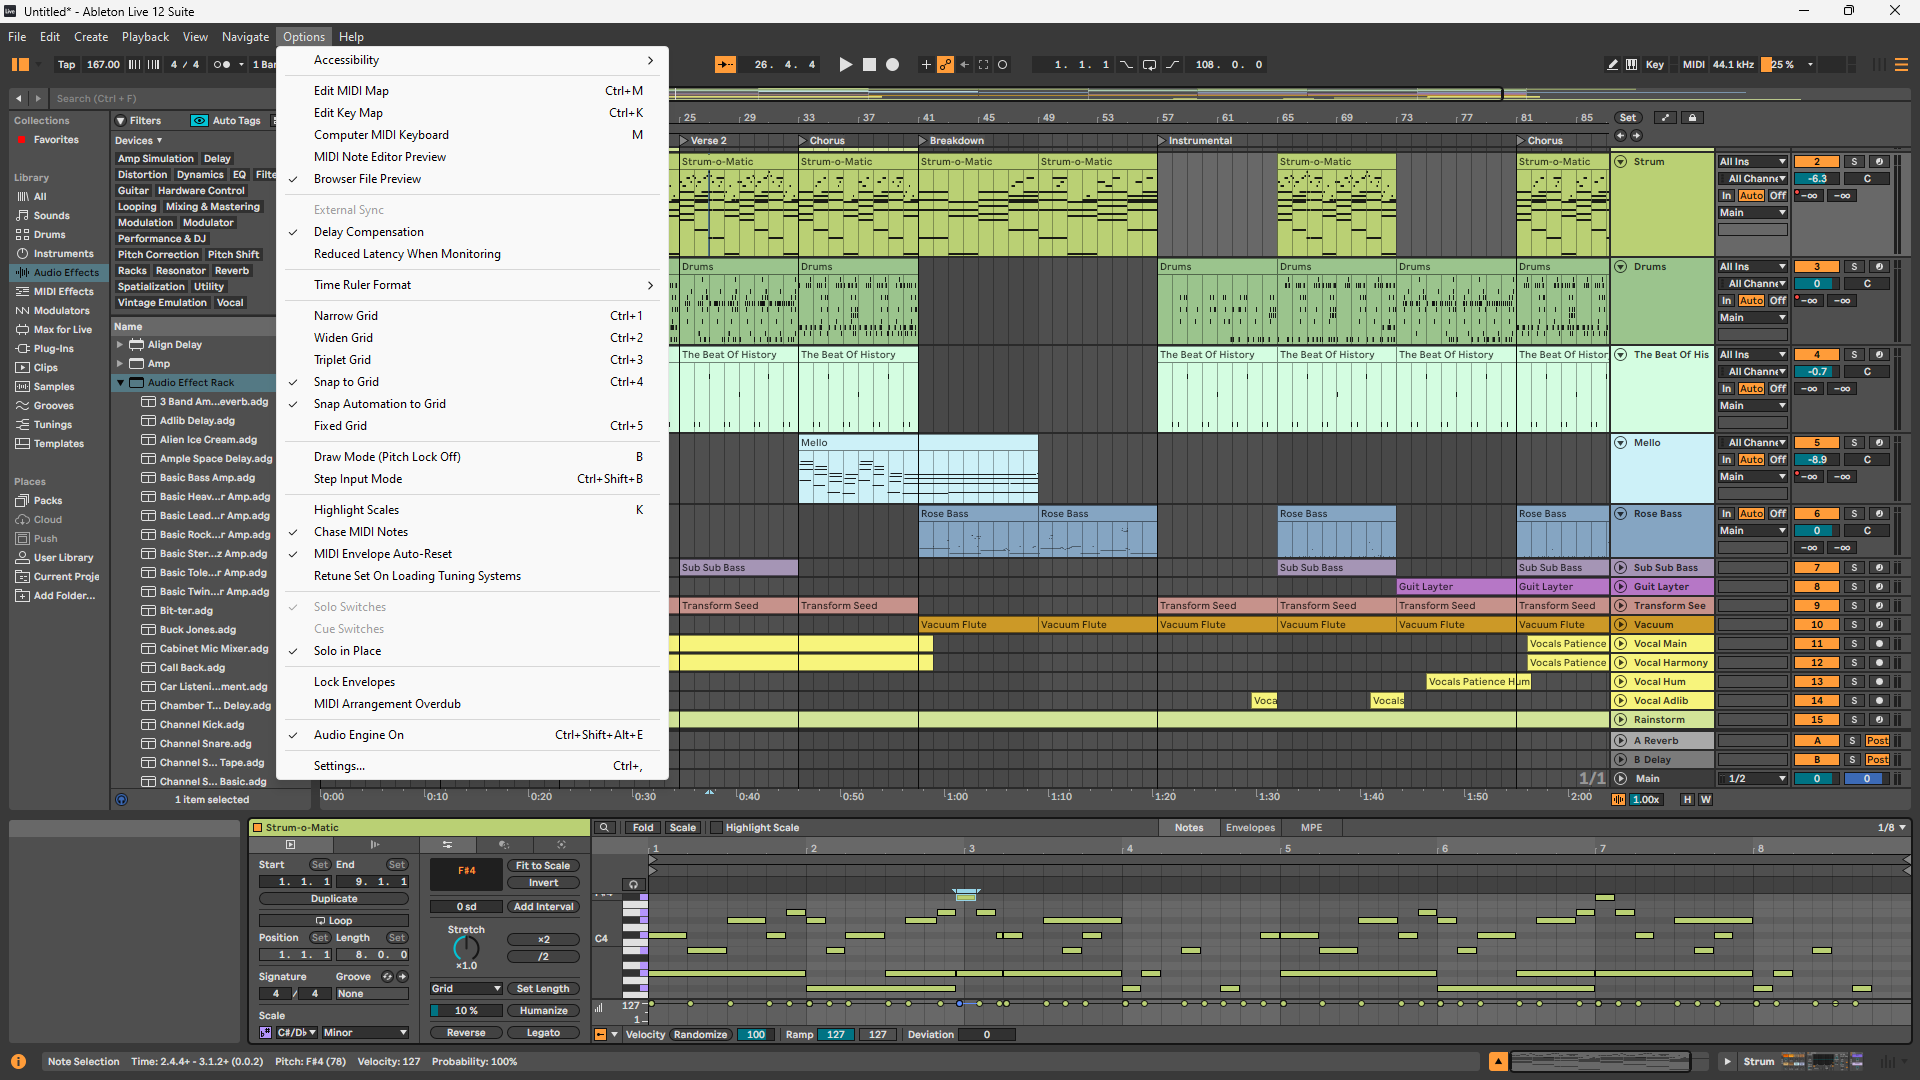Switch to the Envelopes tab
1920x1080 pixels.
point(1250,828)
